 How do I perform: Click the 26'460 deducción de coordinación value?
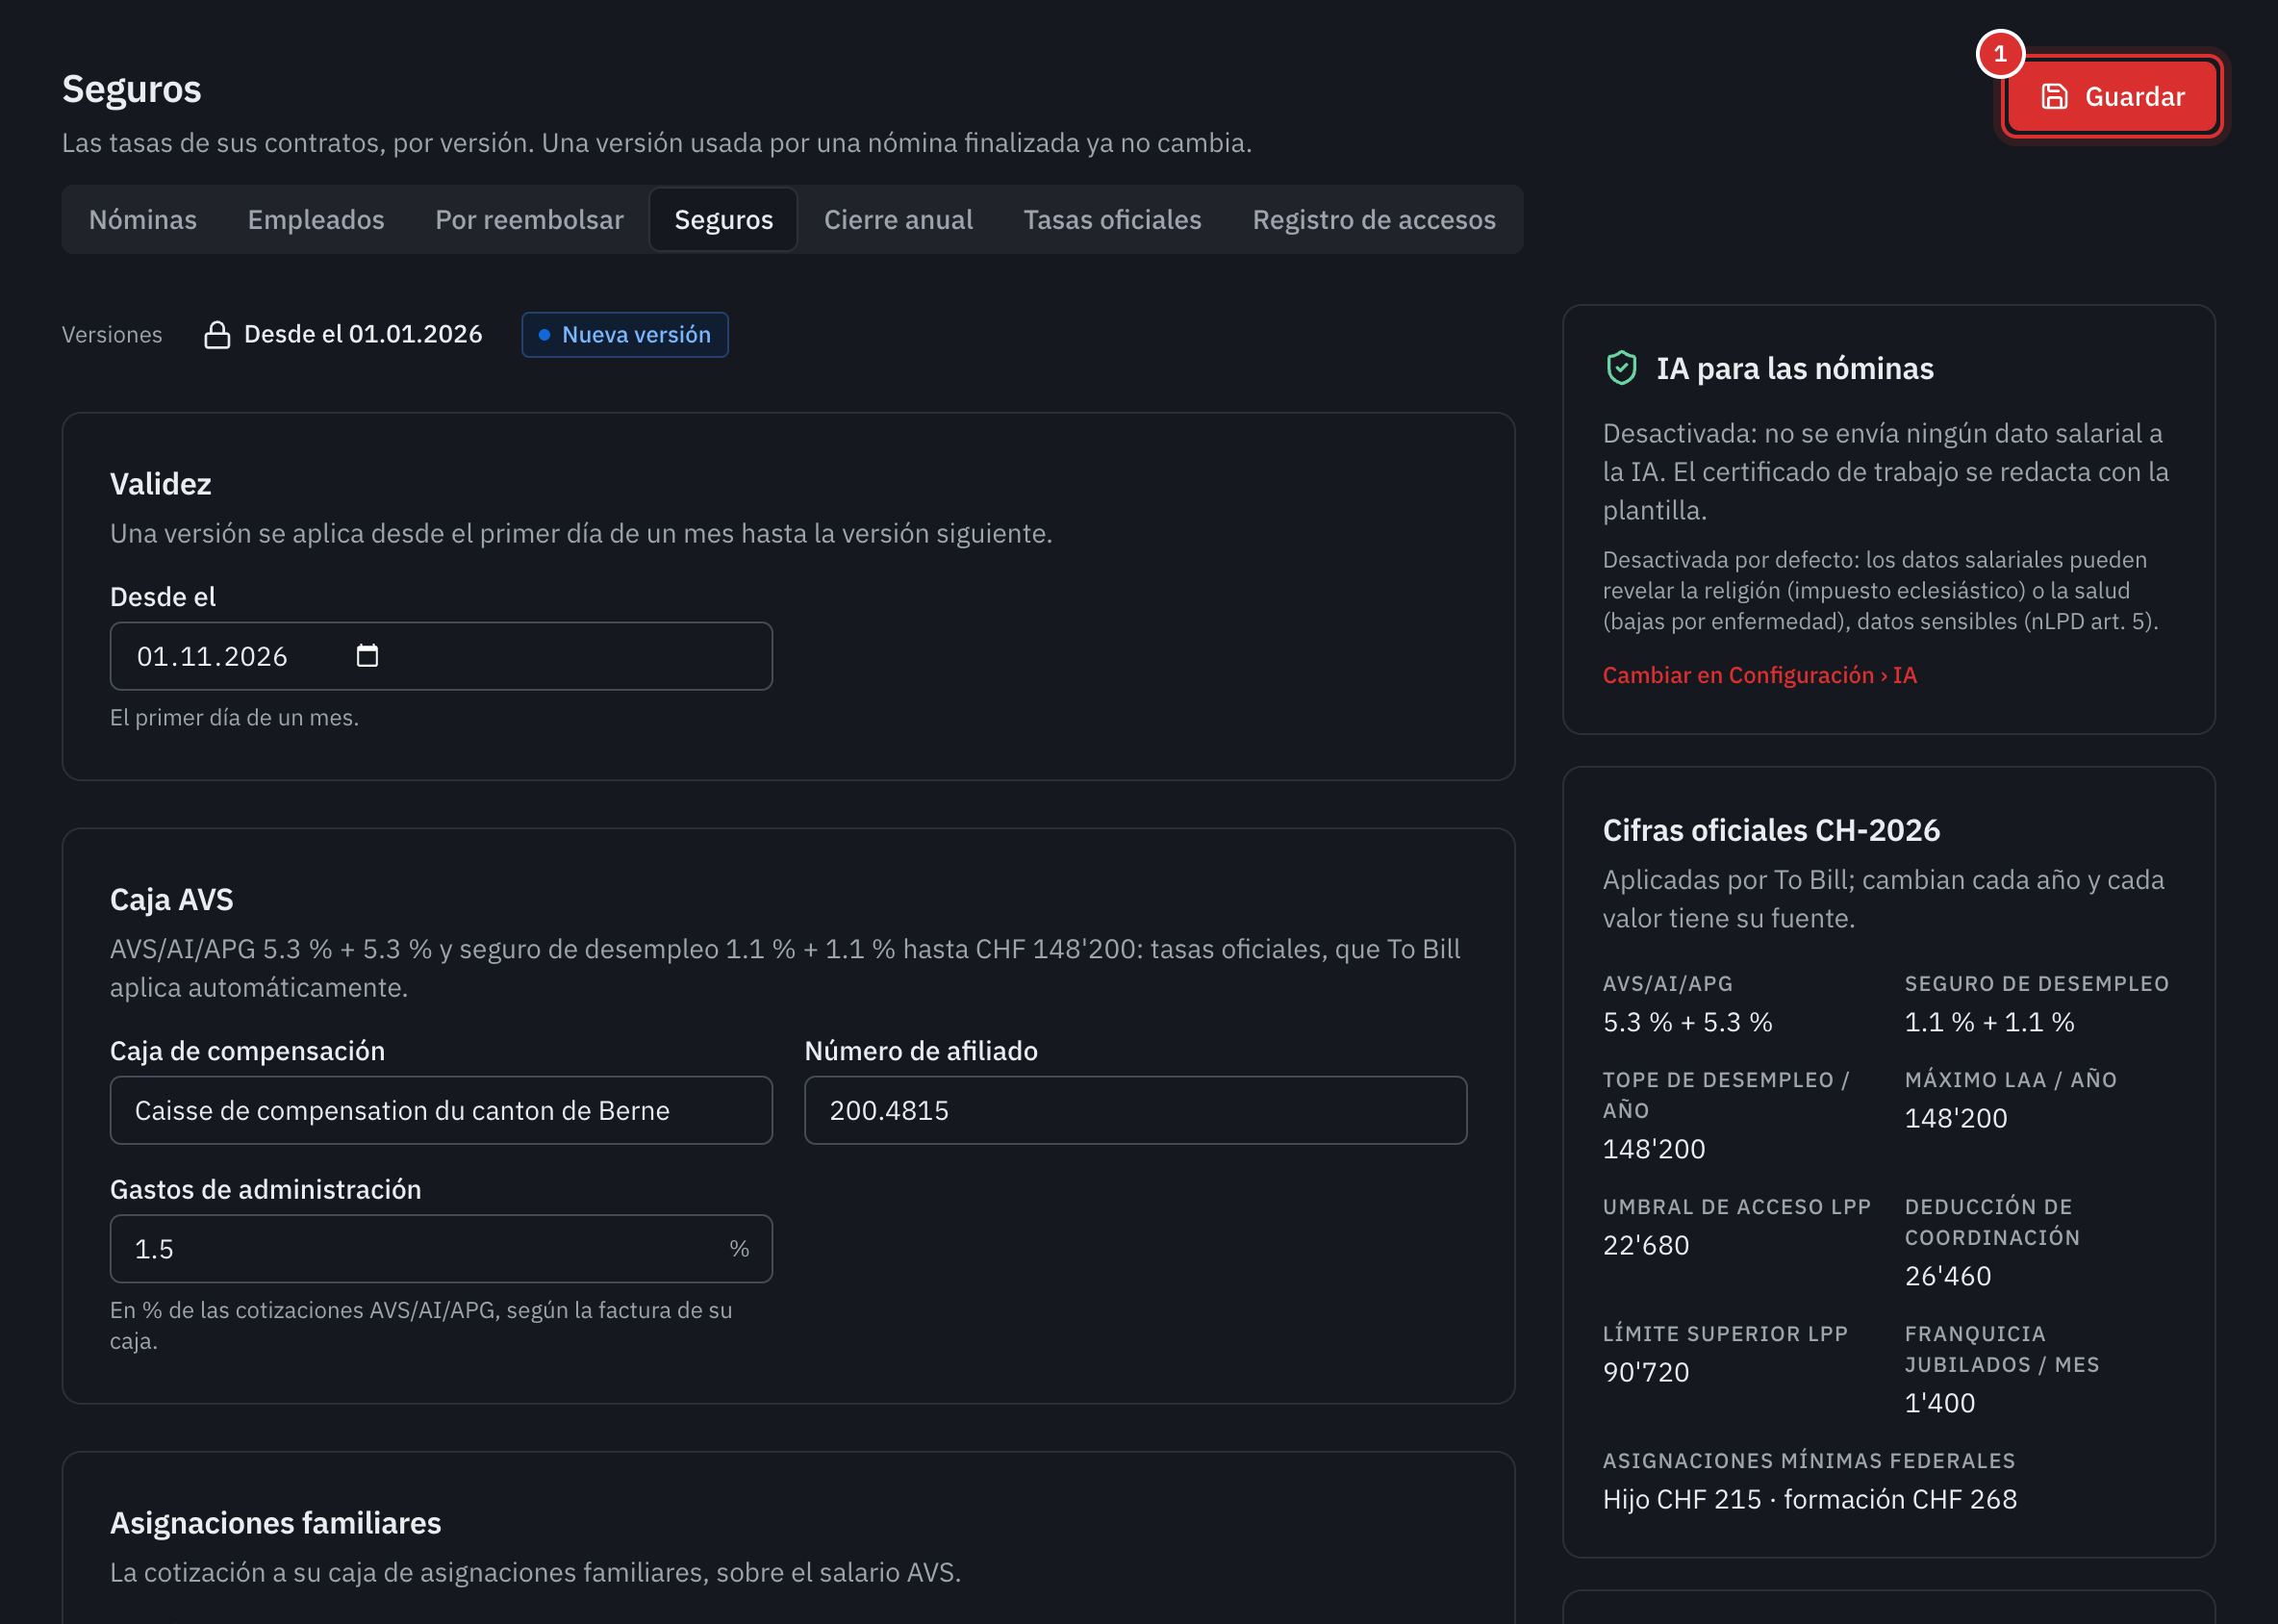1947,1276
